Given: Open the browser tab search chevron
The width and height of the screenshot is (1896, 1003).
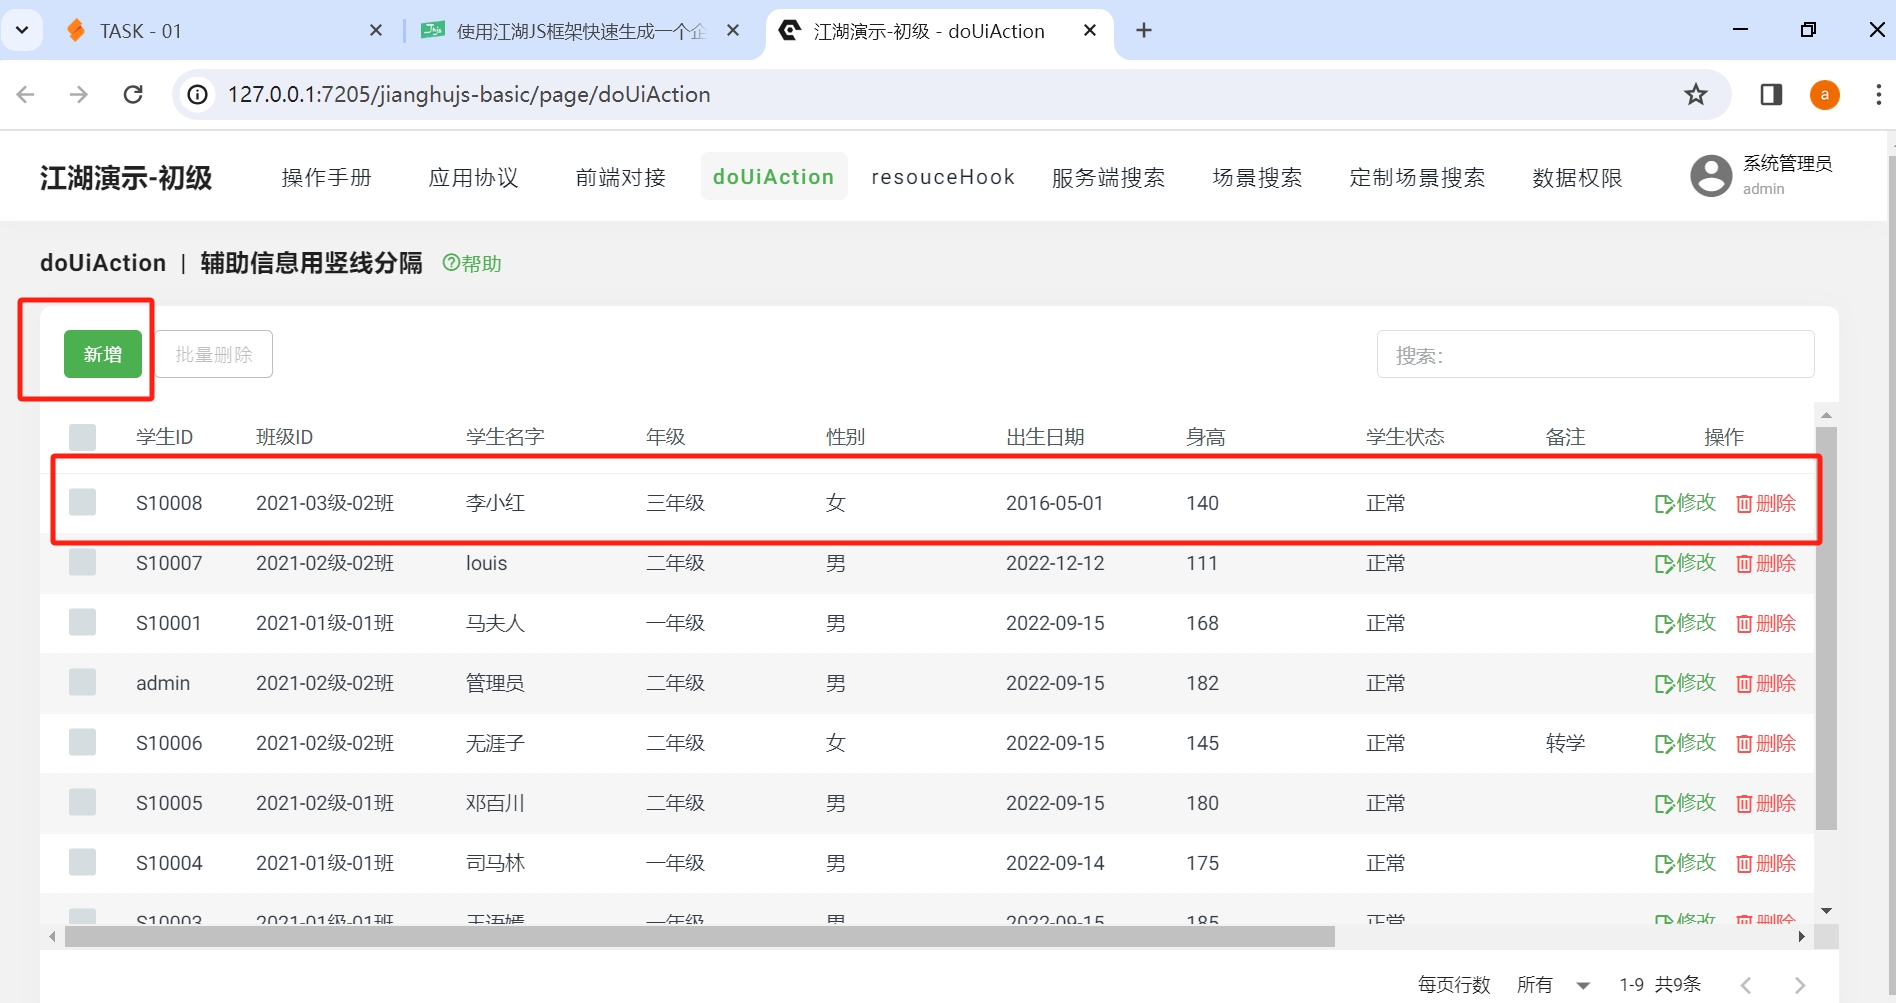Looking at the screenshot, I should coord(22,30).
